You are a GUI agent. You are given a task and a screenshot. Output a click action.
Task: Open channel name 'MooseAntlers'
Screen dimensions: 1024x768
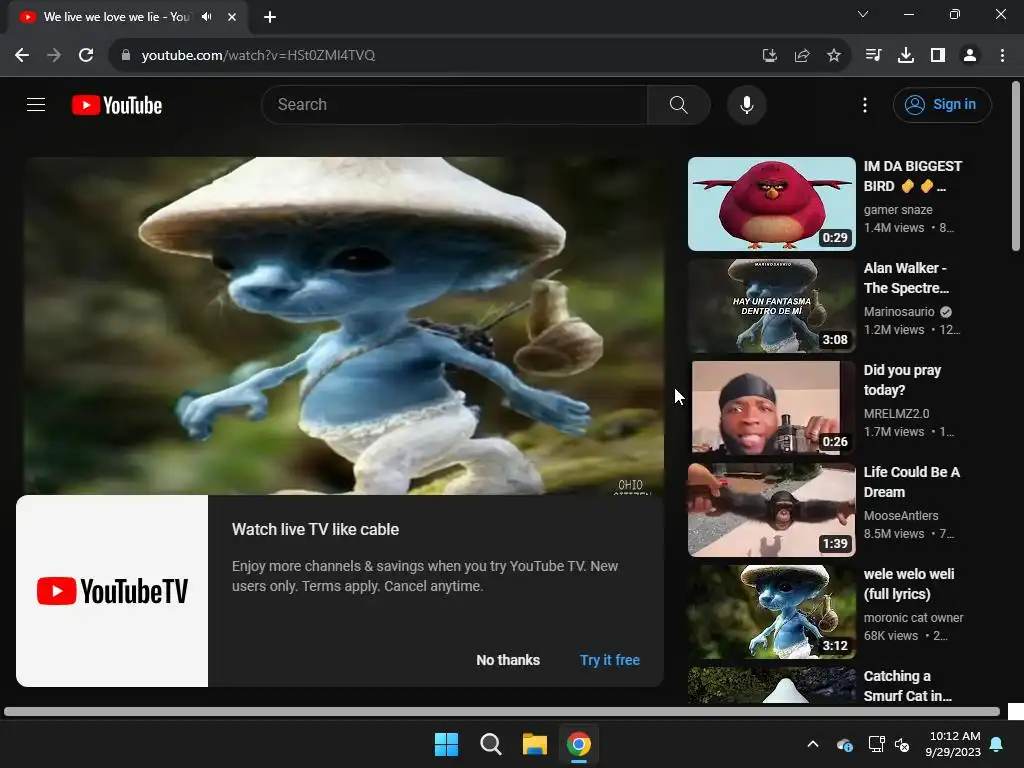pyautogui.click(x=901, y=515)
